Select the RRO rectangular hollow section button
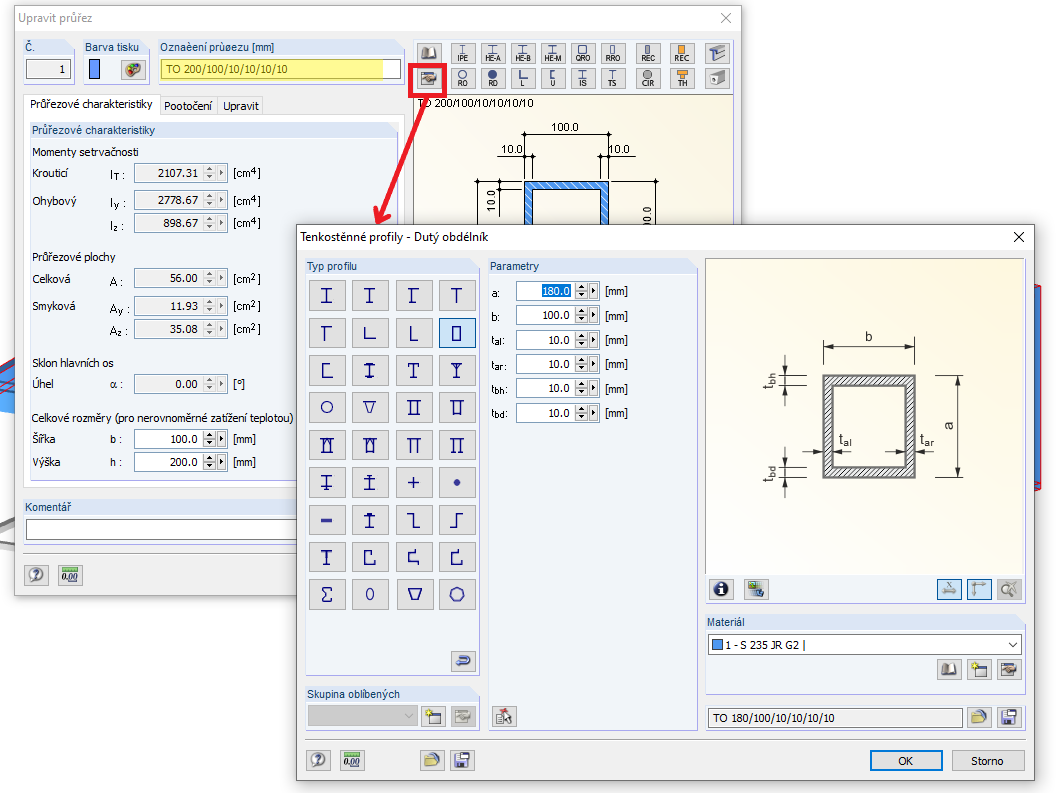The width and height of the screenshot is (1057, 793). tap(613, 53)
